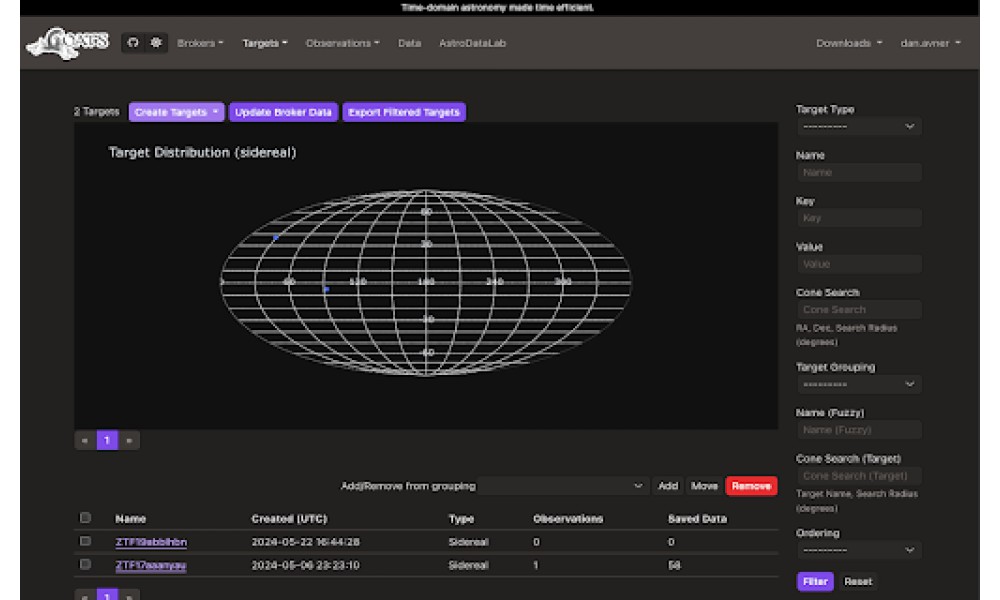Open the Target Type dropdown

pos(858,126)
